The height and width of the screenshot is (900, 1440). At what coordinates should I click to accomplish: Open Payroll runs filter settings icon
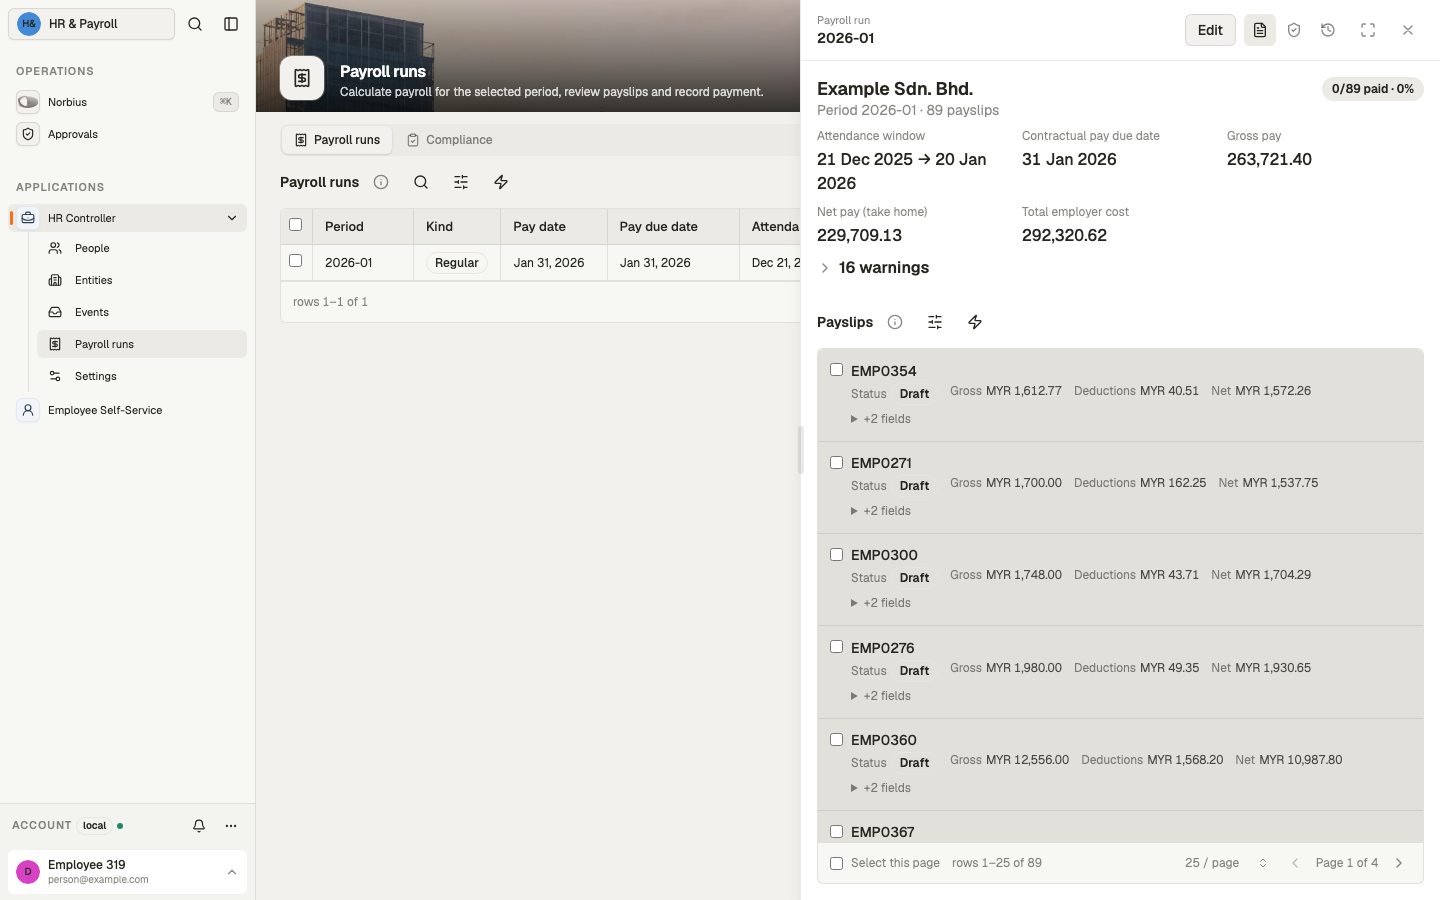point(461,182)
